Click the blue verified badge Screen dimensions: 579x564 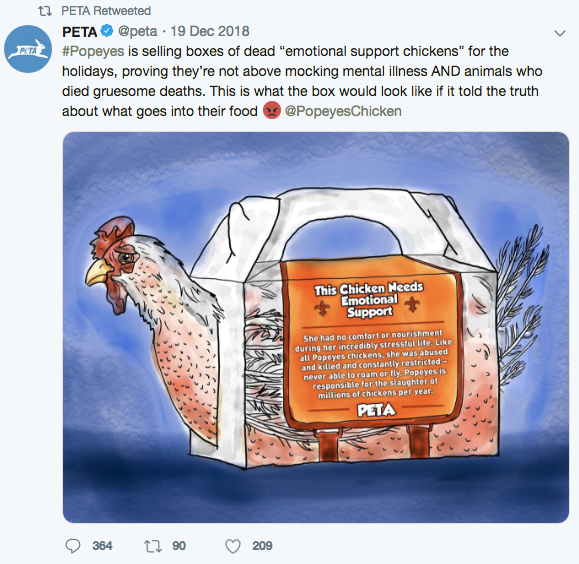coord(107,31)
